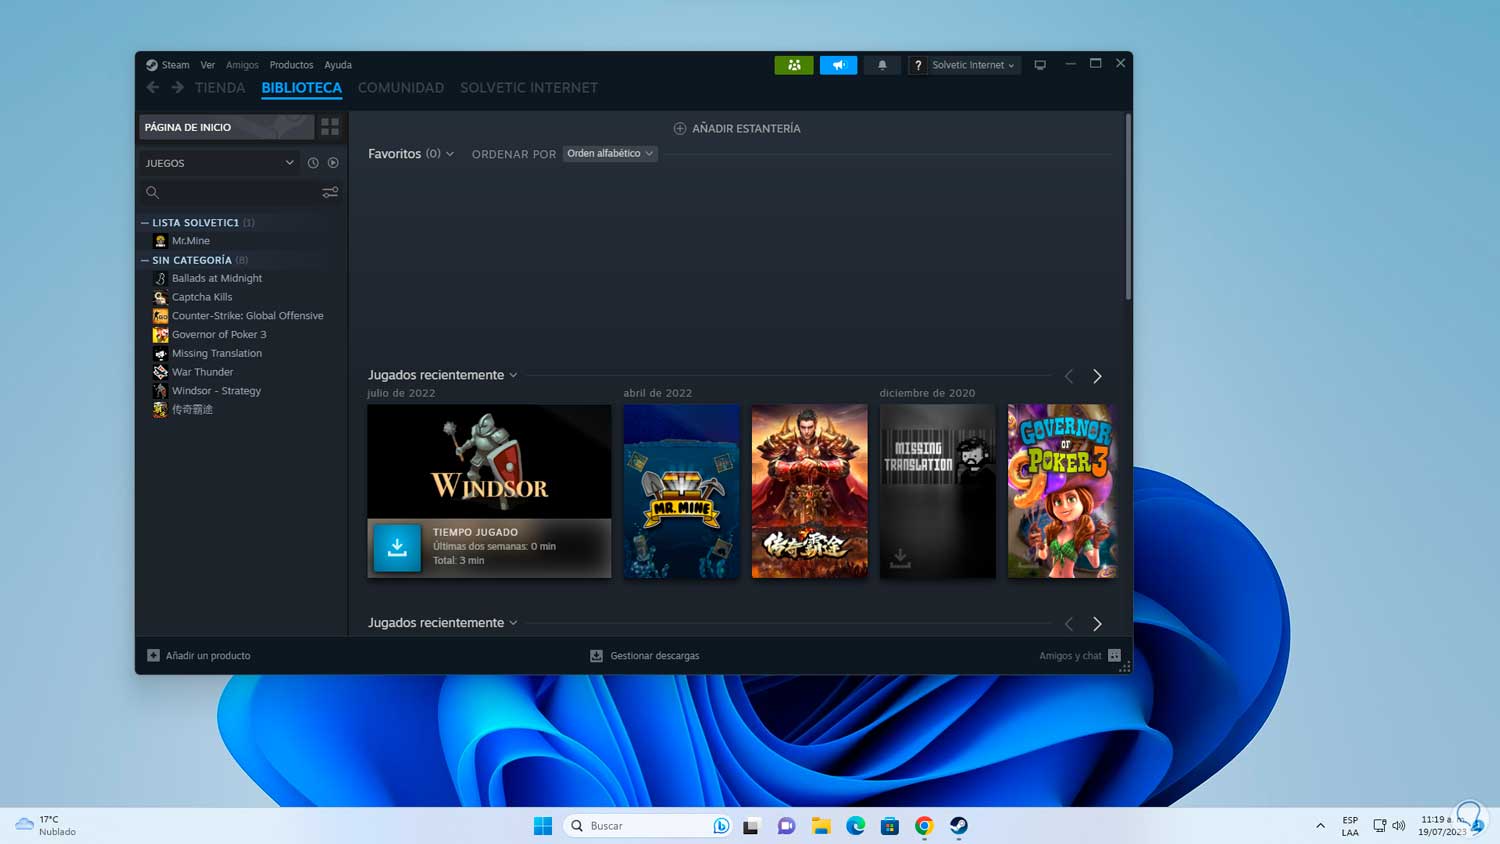The image size is (1500, 844).
Task: Go forward using the right navigation arrow
Action: [x=177, y=88]
